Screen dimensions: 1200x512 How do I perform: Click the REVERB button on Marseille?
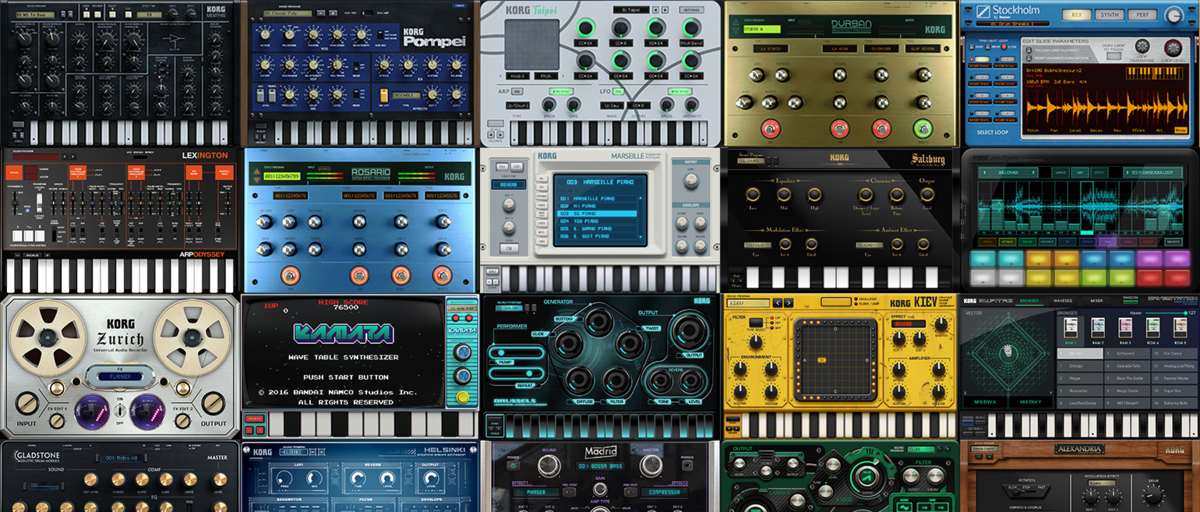pos(509,185)
